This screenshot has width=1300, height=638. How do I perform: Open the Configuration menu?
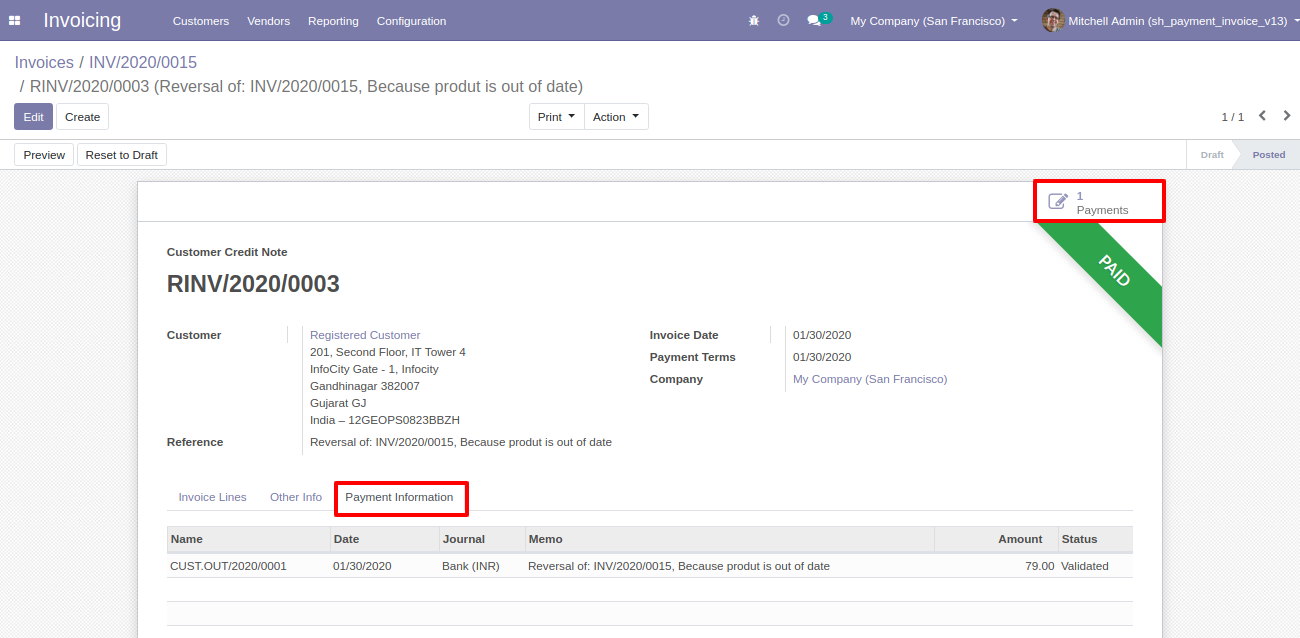click(412, 21)
